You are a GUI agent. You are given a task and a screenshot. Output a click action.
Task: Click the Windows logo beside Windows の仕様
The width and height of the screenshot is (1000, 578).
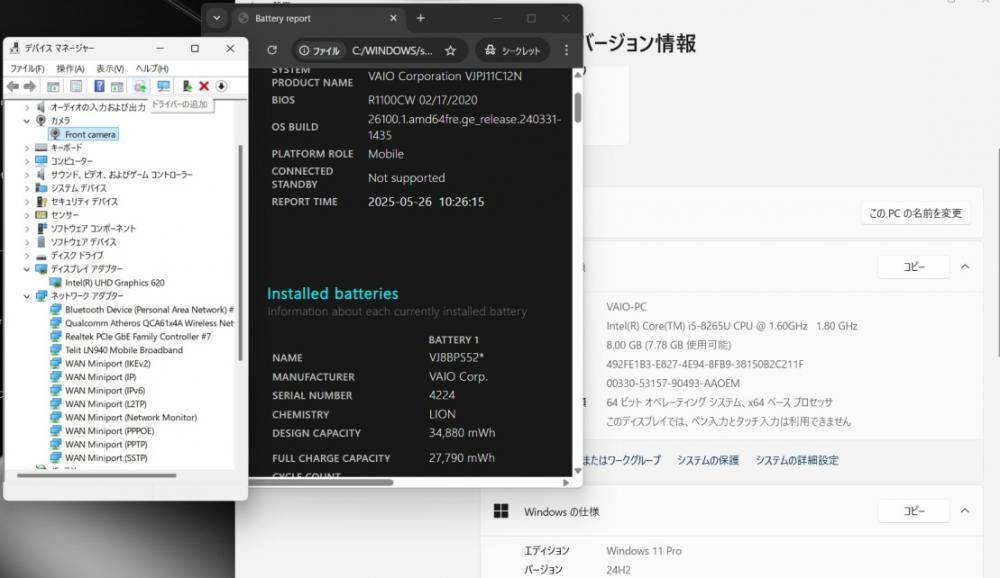click(501, 511)
